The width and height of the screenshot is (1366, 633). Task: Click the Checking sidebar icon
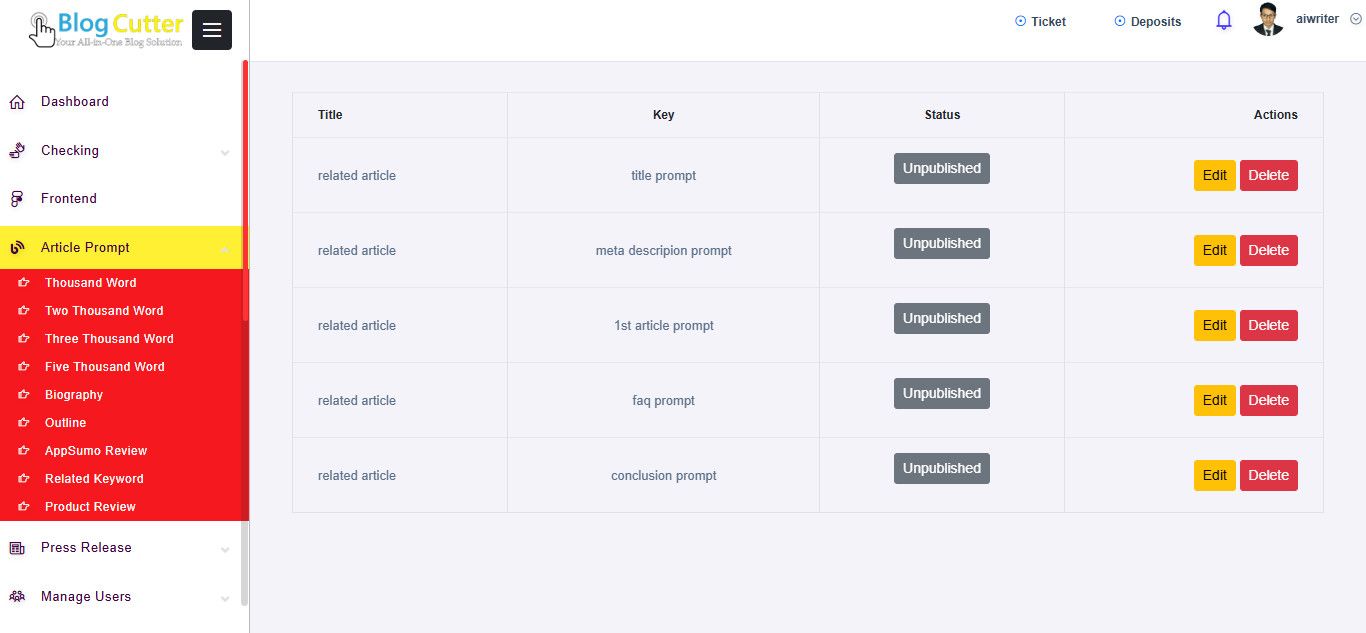17,151
